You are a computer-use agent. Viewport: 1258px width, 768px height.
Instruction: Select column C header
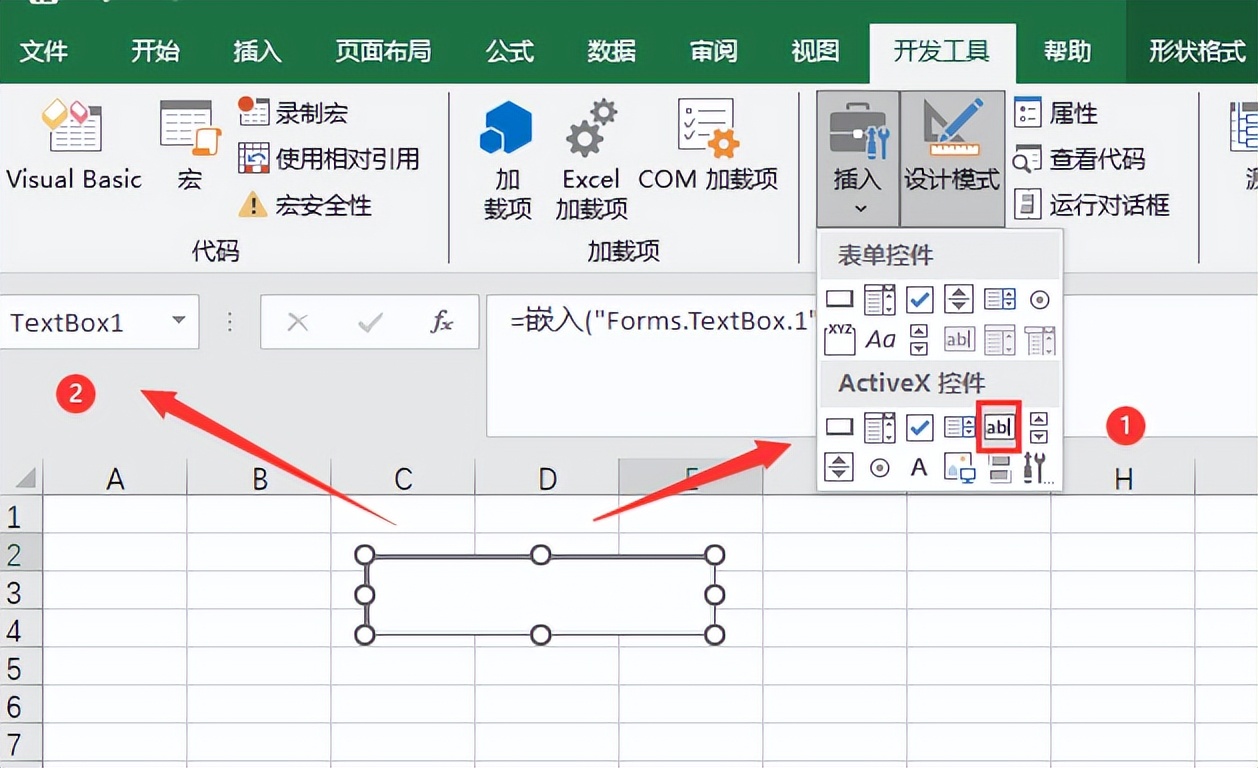[403, 479]
